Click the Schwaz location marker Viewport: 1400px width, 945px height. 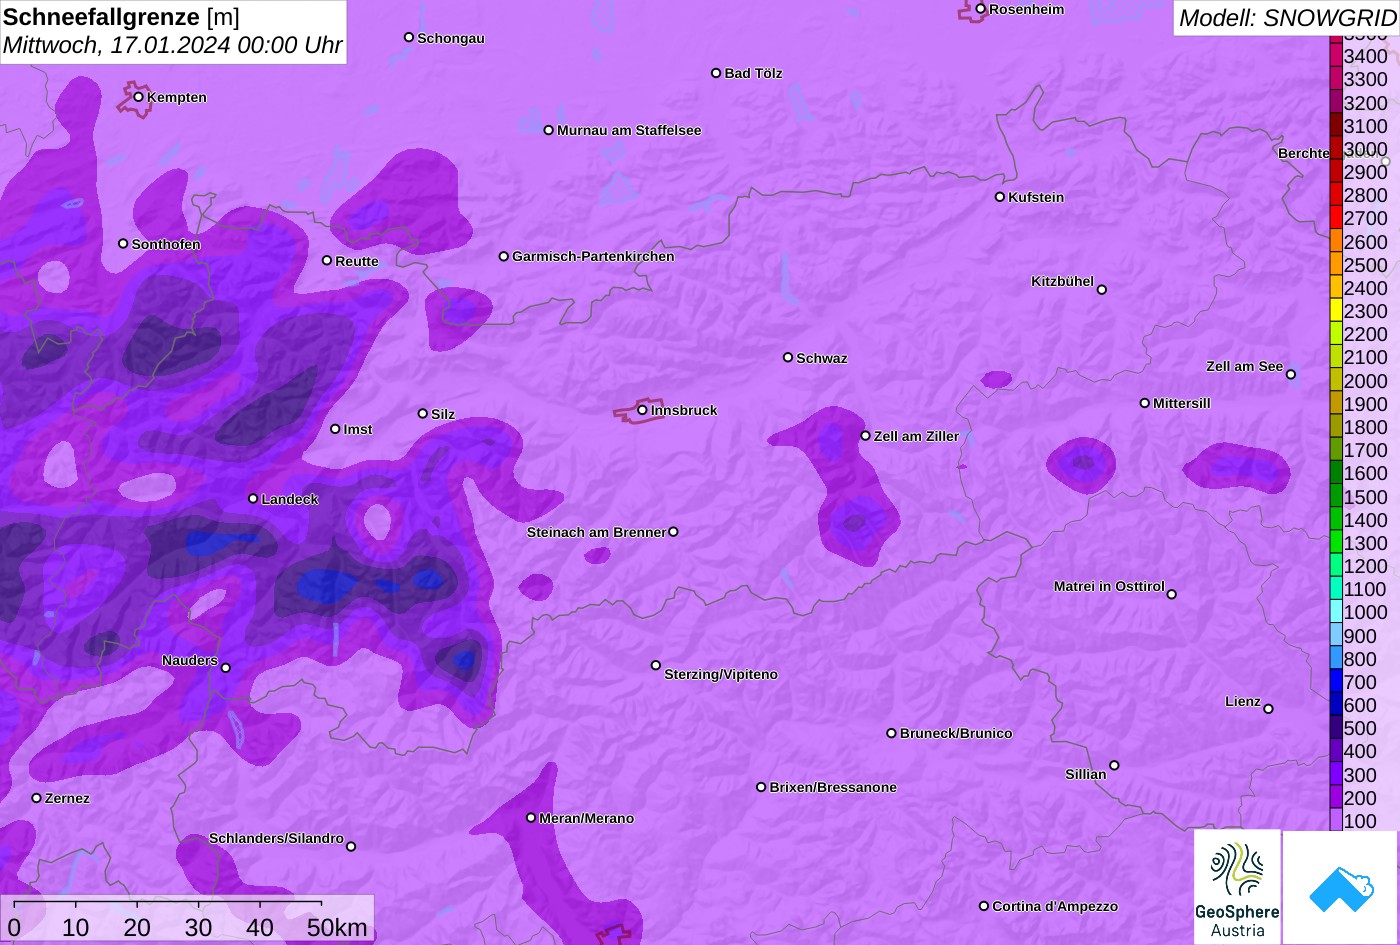coord(788,357)
